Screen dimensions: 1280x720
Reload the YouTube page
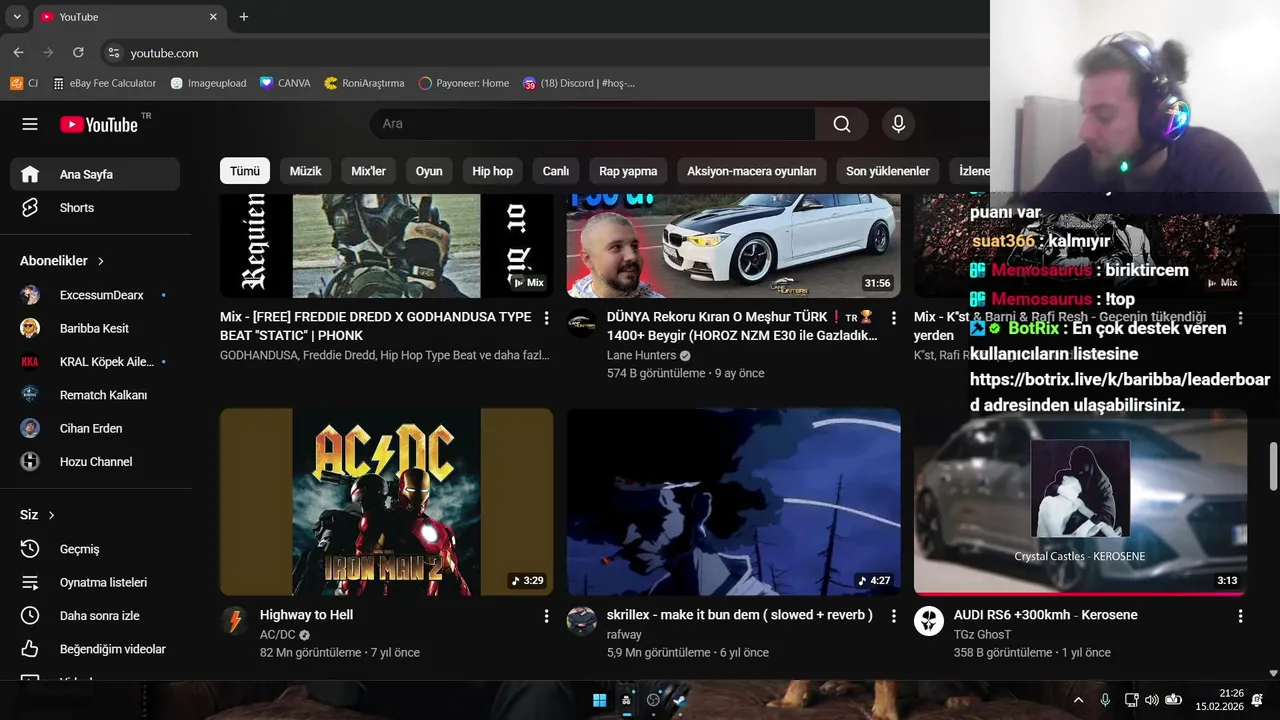point(78,52)
